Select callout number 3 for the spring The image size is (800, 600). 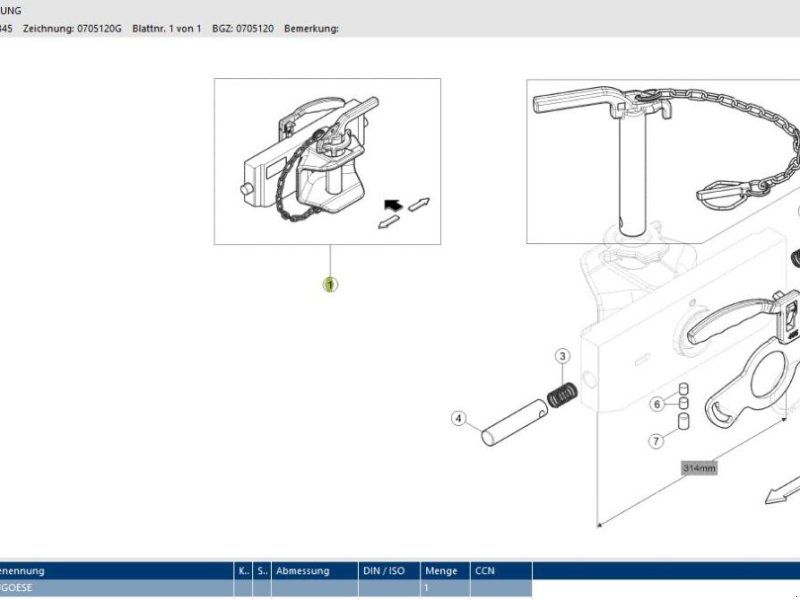(563, 357)
